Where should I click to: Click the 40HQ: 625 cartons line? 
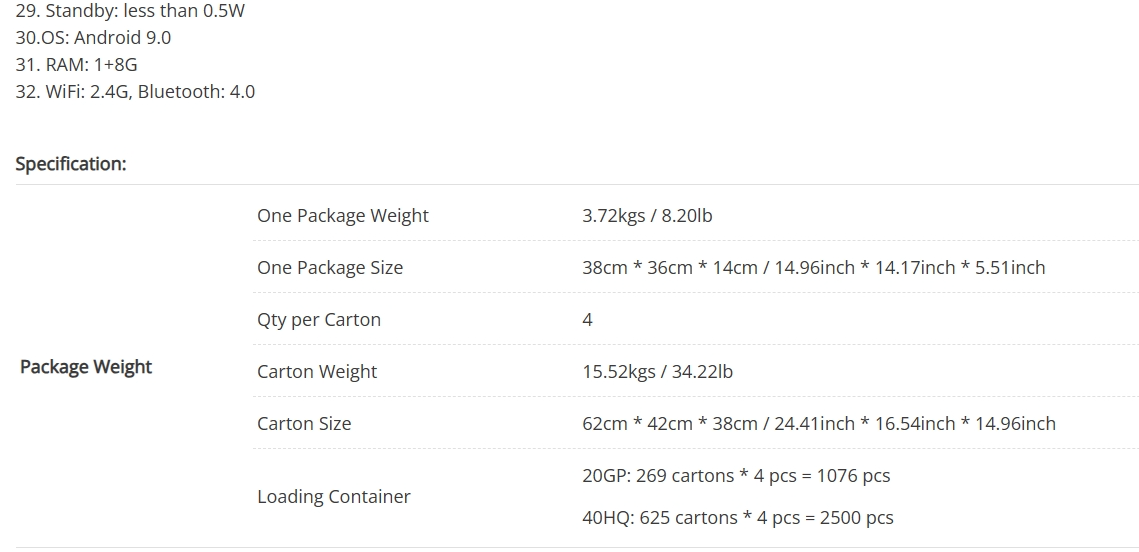point(738,518)
